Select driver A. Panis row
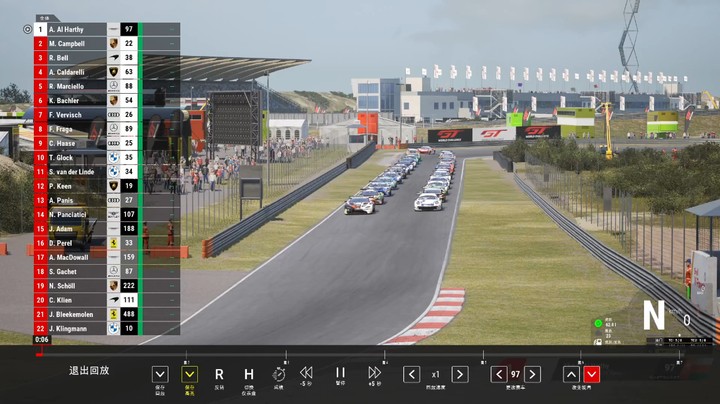 (107, 200)
